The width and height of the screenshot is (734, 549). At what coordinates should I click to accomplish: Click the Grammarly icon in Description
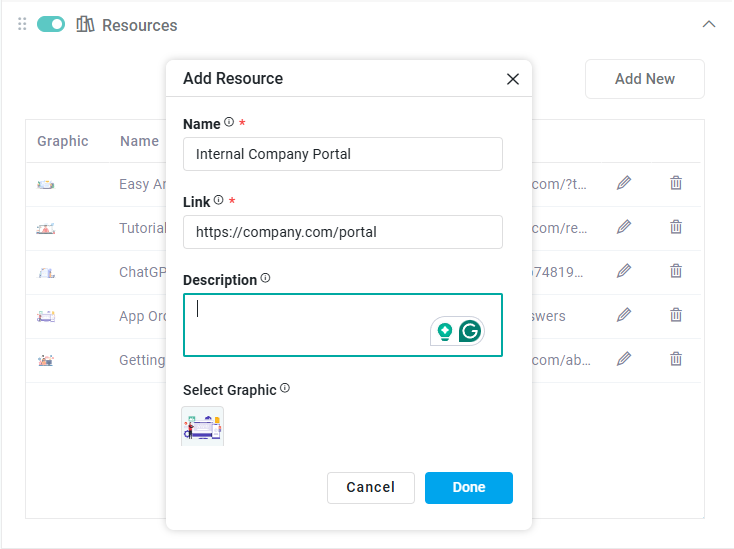470,331
